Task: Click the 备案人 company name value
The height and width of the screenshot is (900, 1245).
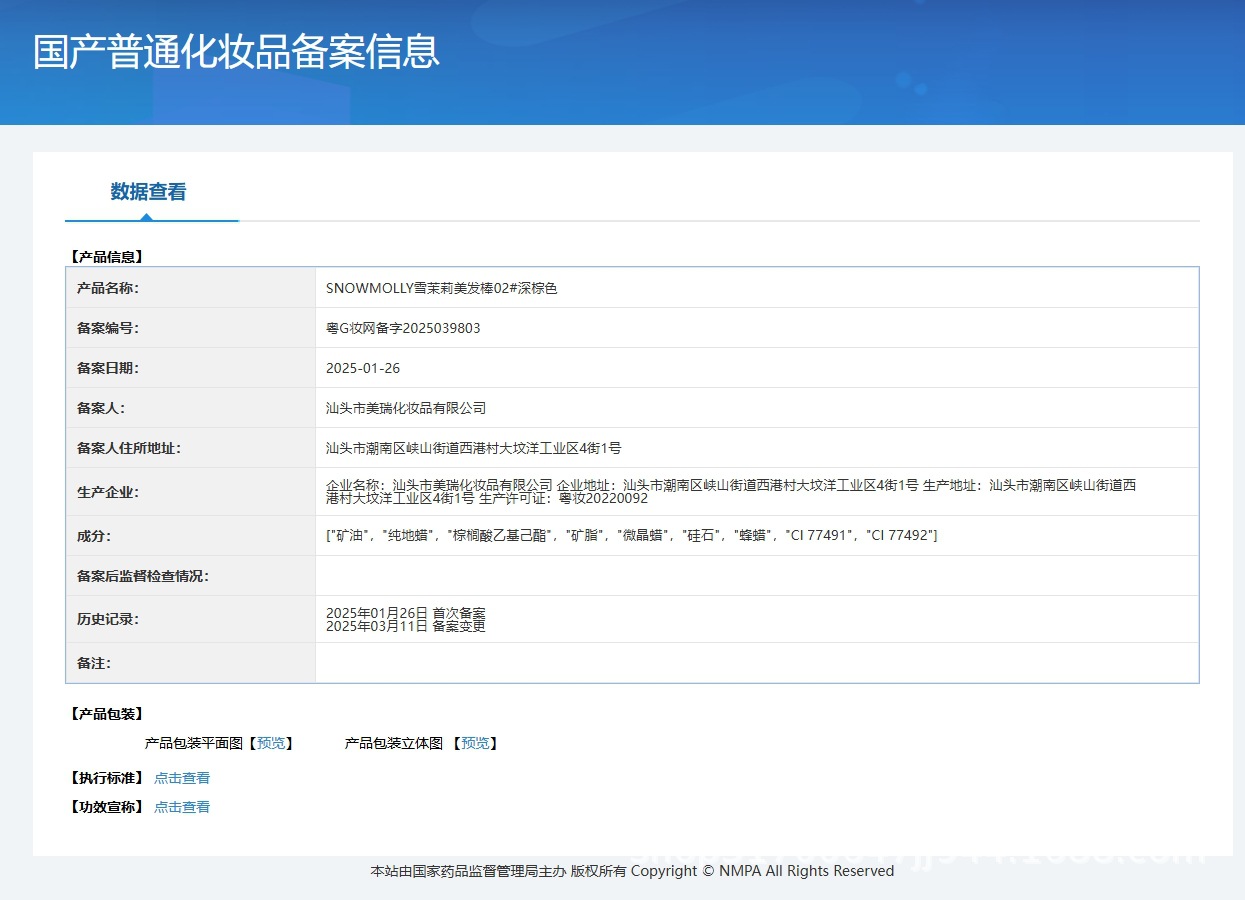Action: pos(406,408)
